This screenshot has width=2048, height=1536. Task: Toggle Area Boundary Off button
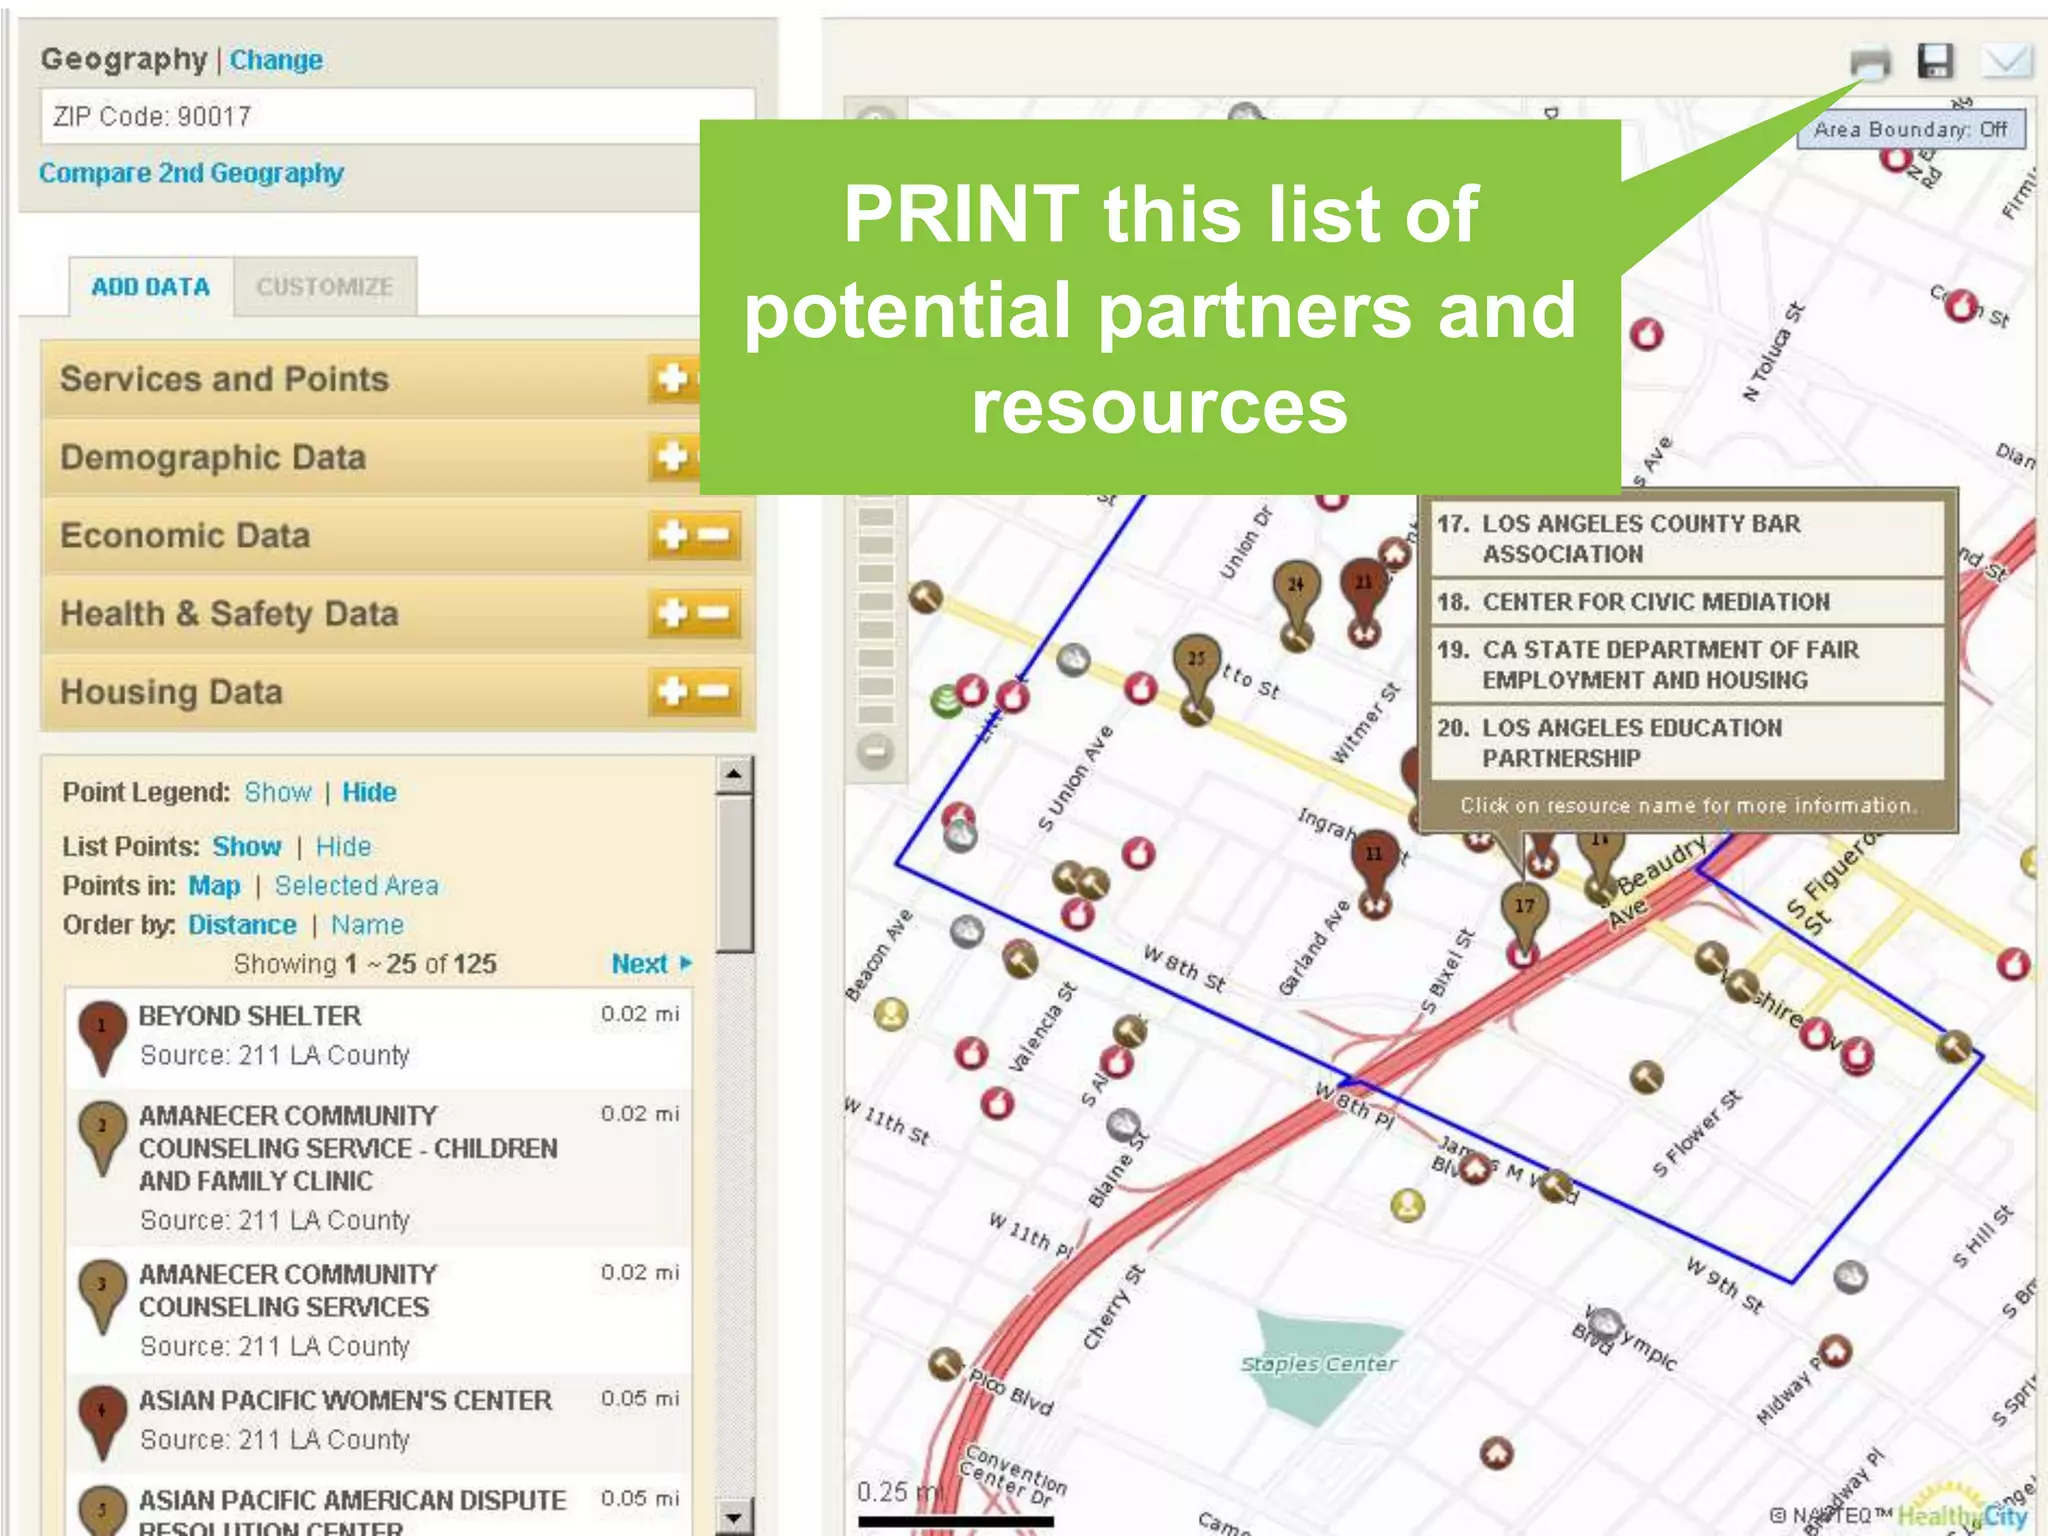click(x=1911, y=129)
